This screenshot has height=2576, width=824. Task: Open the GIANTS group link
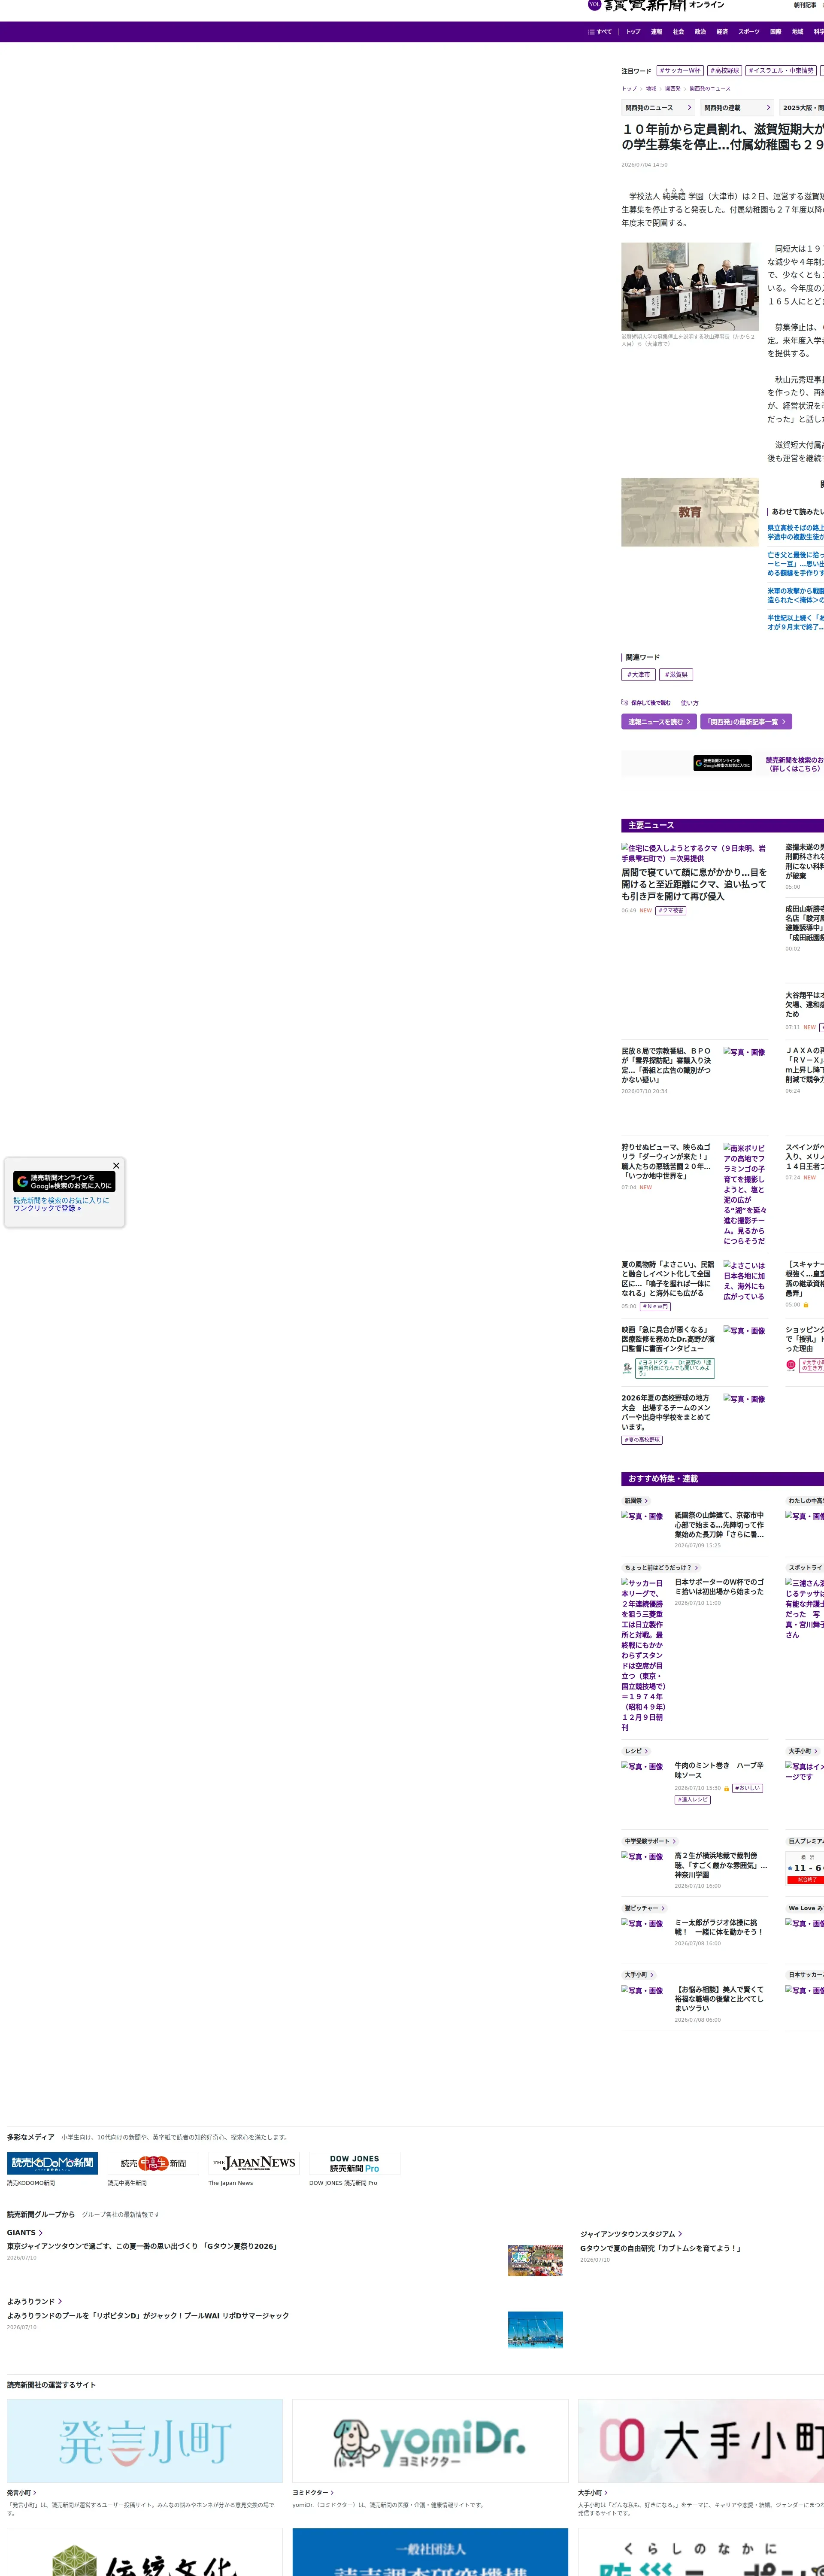click(25, 2233)
